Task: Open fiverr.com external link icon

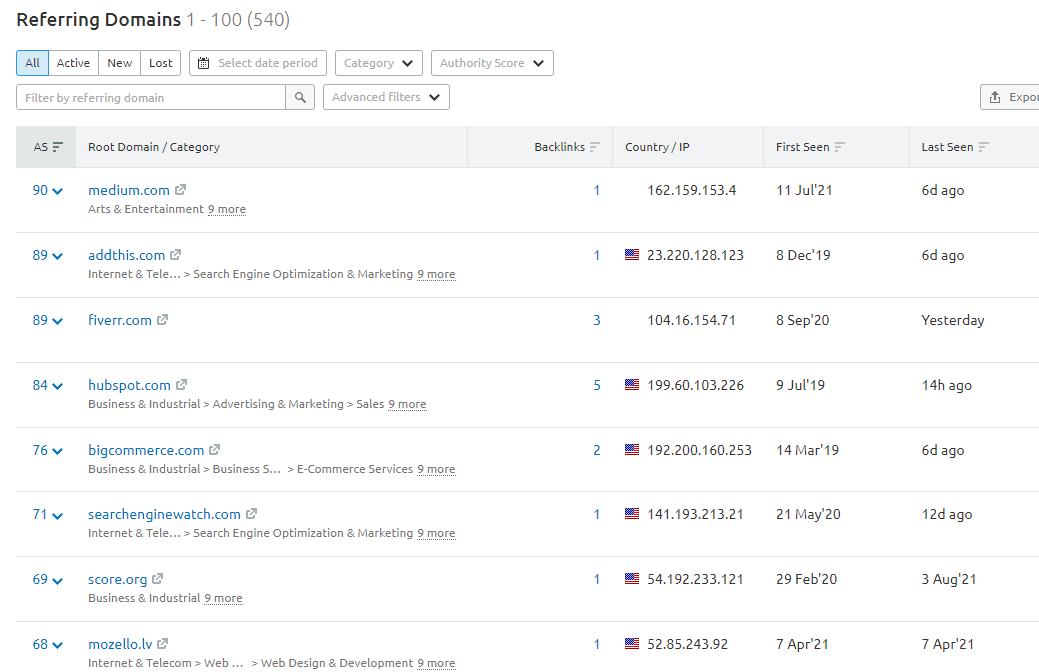Action: tap(162, 319)
